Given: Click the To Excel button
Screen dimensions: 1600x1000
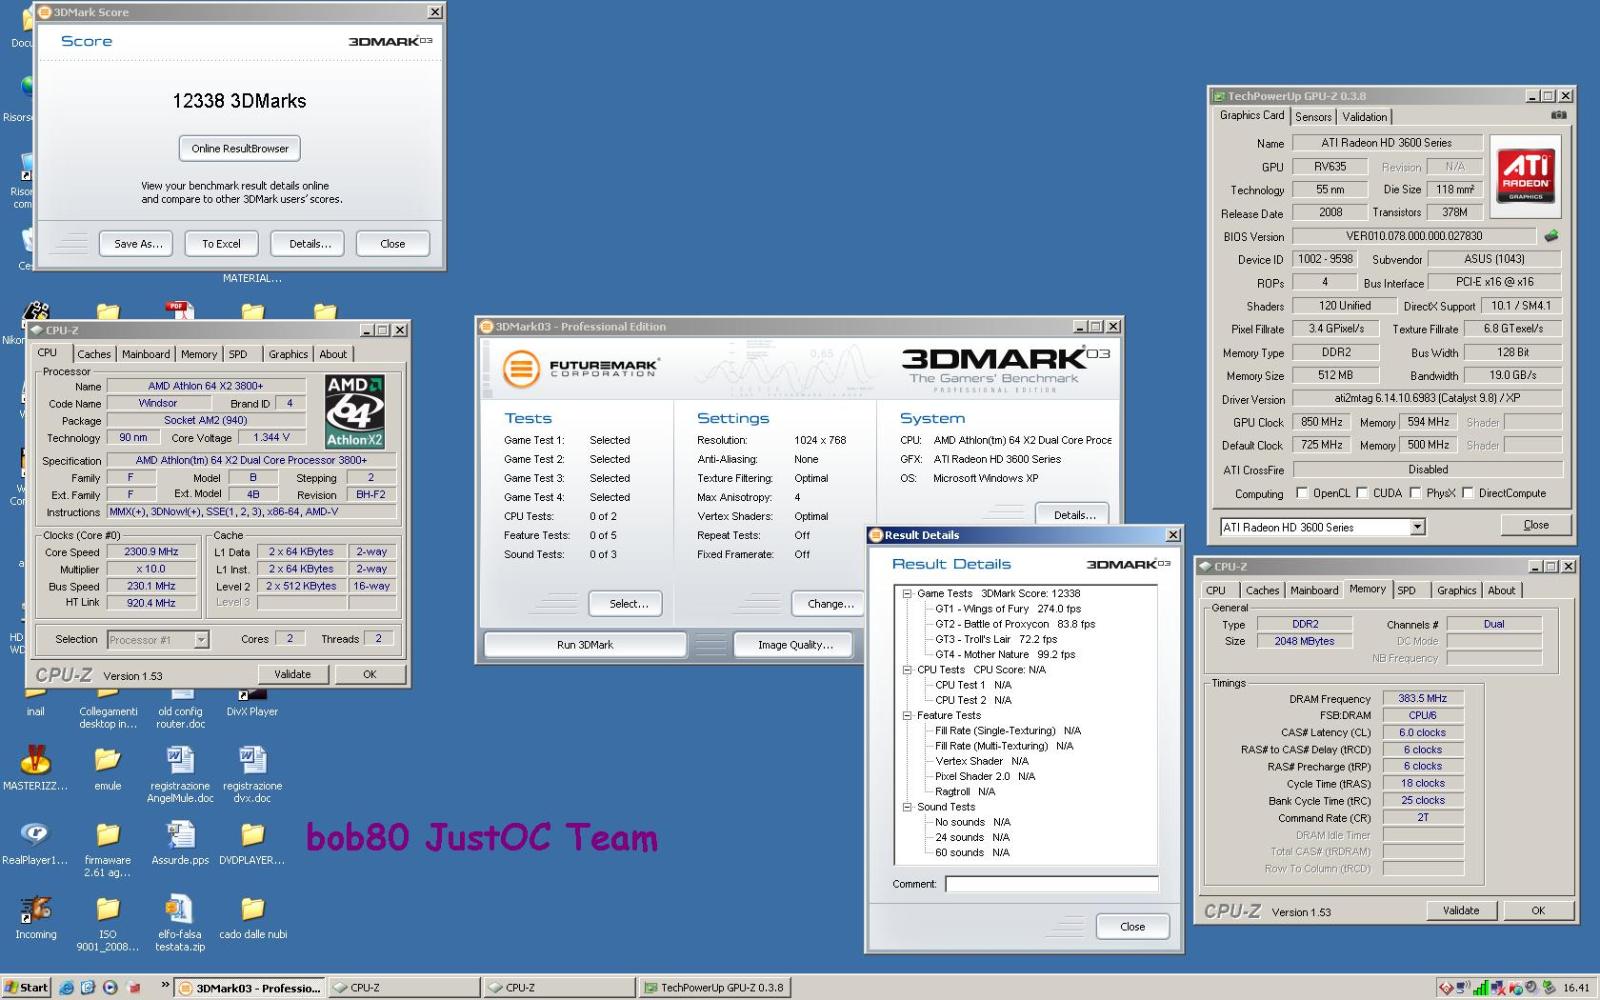Looking at the screenshot, I should (221, 243).
